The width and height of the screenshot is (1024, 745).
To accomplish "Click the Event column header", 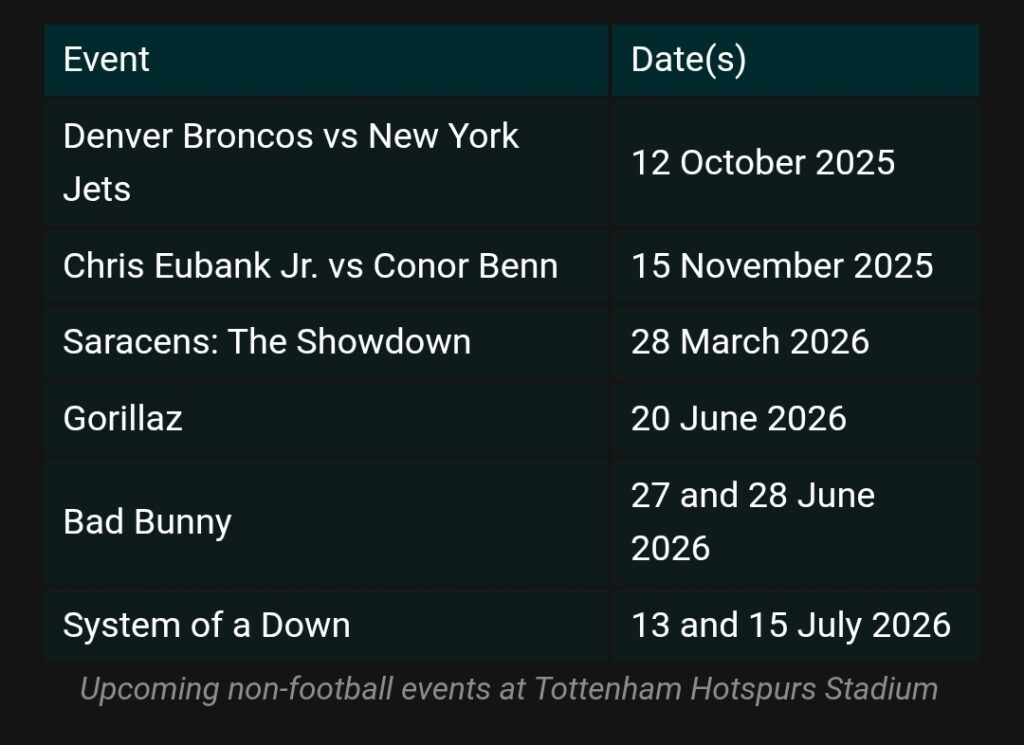I will [106, 60].
